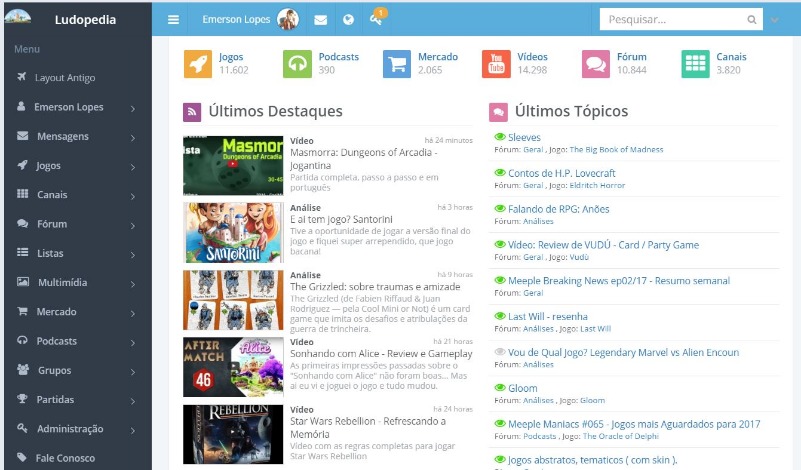This screenshot has height=470, width=801.
Task: Open the orange Jogos rocket icon
Action: point(198,64)
